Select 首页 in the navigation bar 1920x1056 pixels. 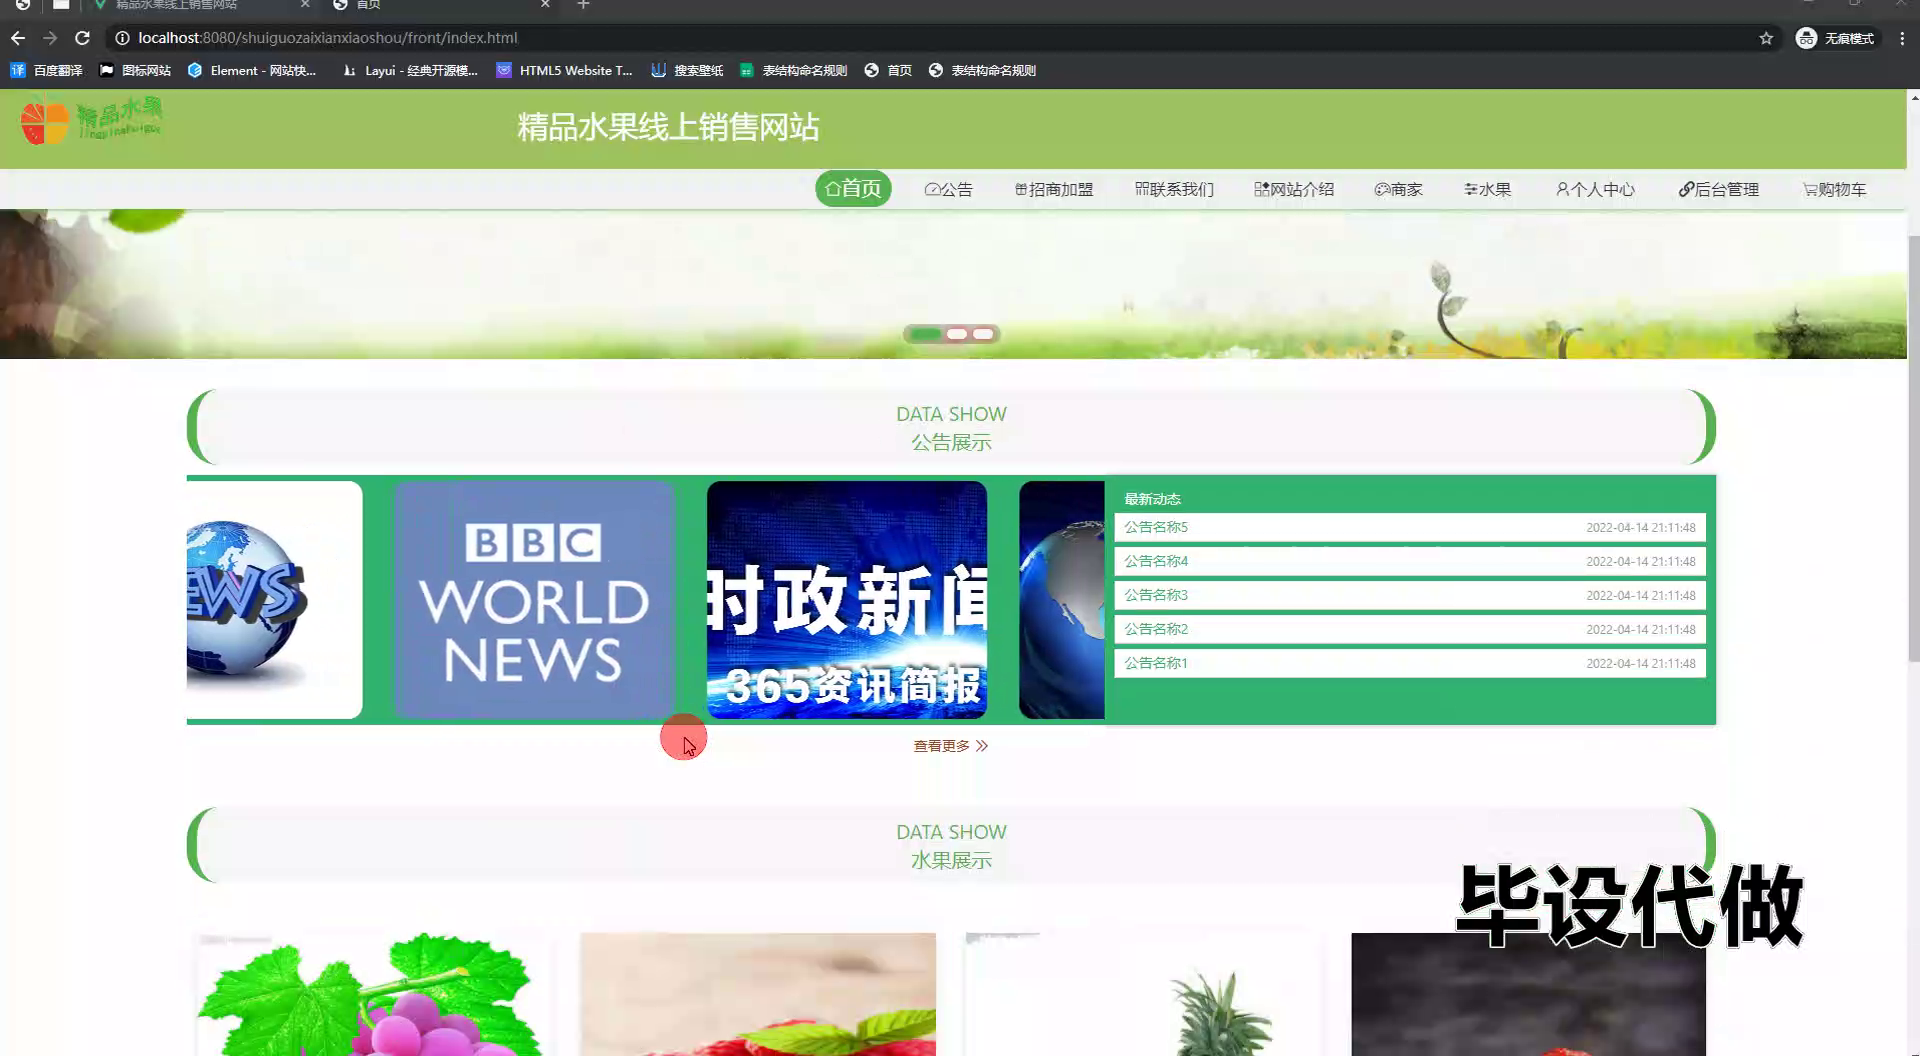(853, 189)
